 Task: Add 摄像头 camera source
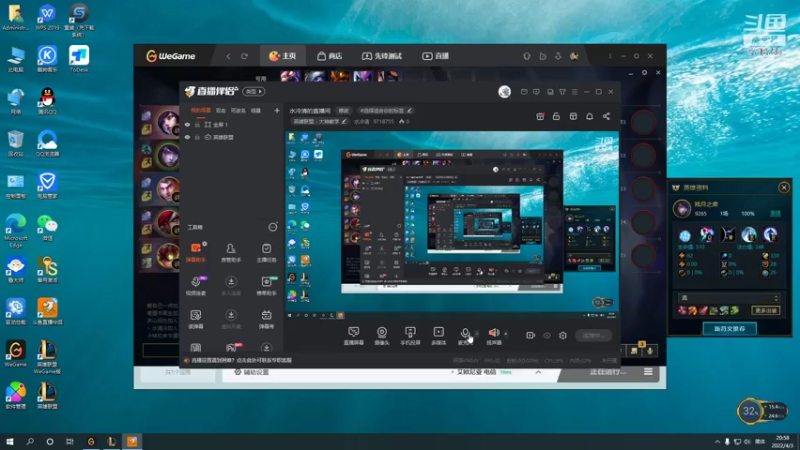(x=382, y=336)
